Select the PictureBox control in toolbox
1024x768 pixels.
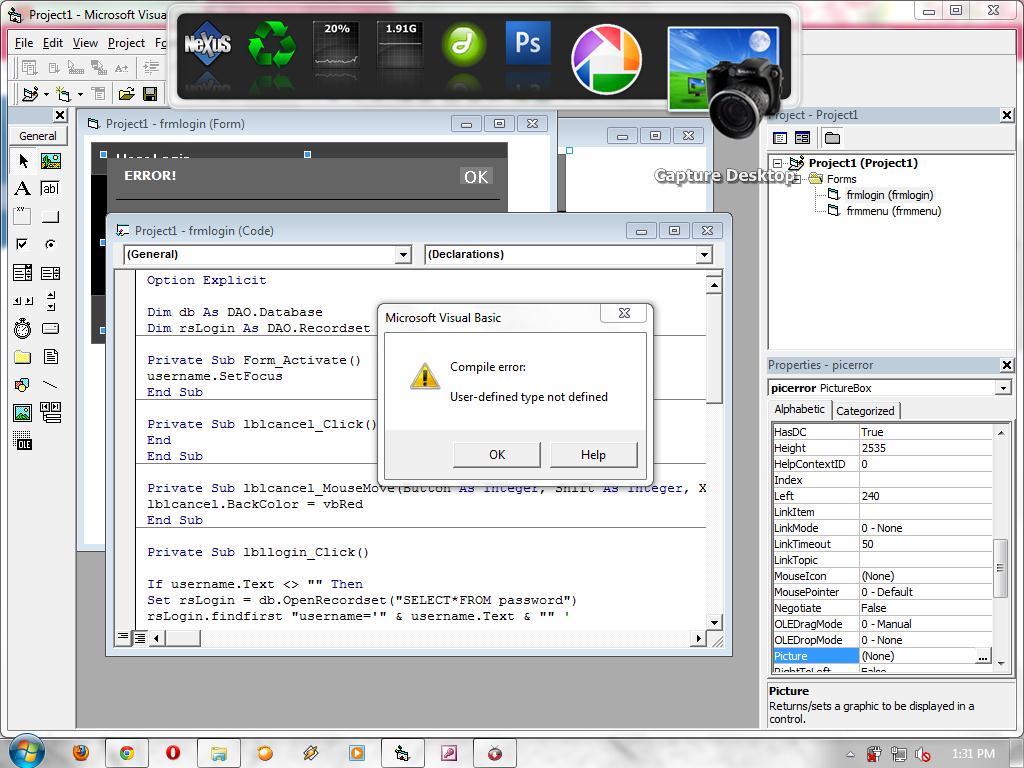tap(50, 161)
